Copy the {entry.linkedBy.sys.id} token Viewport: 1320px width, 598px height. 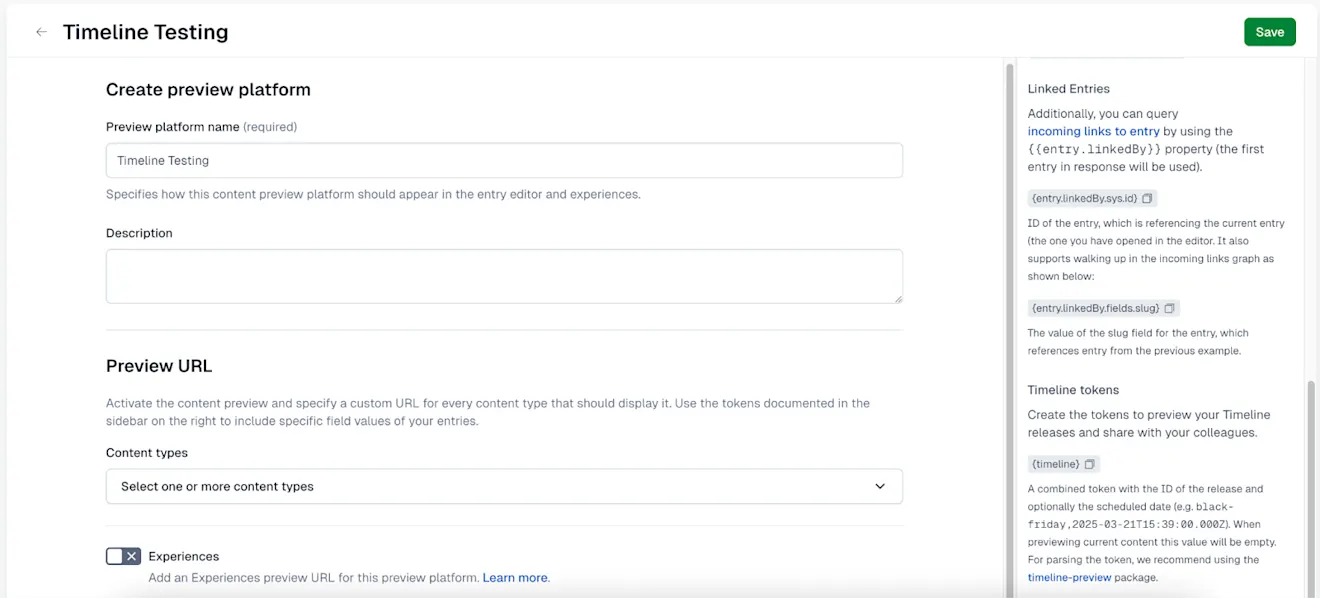pyautogui.click(x=1147, y=198)
